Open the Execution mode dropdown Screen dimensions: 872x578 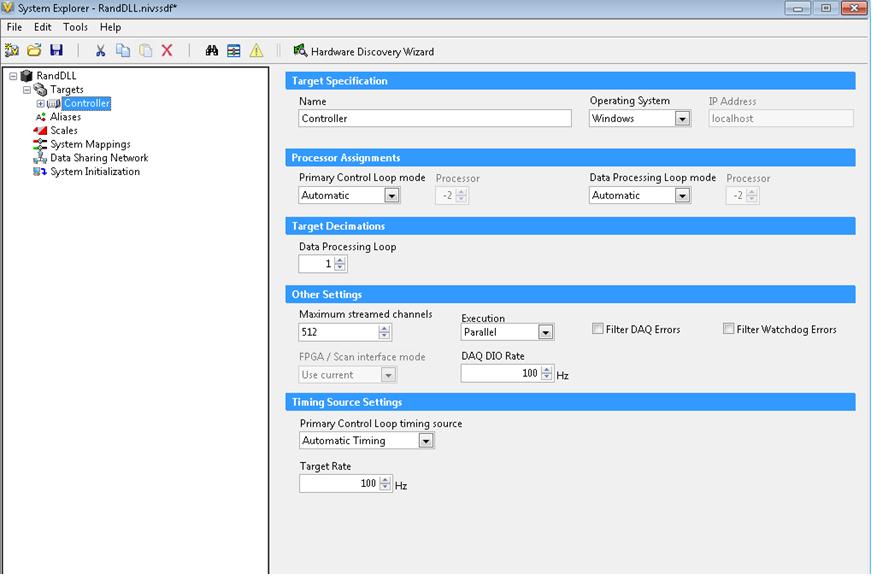545,332
